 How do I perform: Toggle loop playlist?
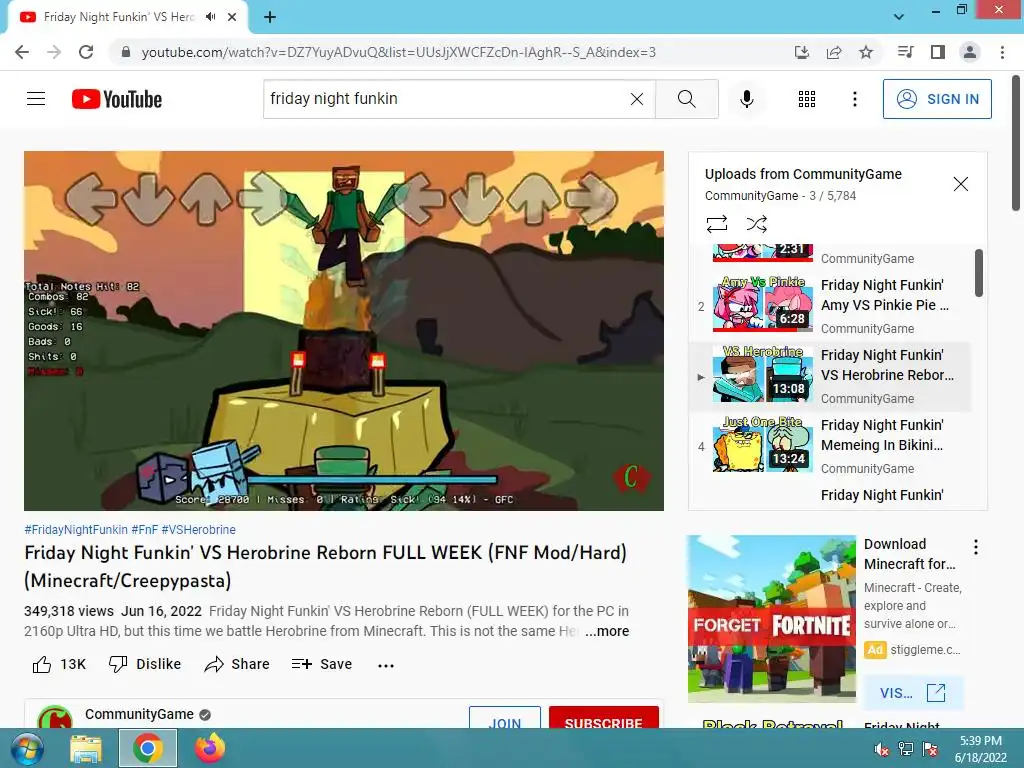[x=716, y=224]
